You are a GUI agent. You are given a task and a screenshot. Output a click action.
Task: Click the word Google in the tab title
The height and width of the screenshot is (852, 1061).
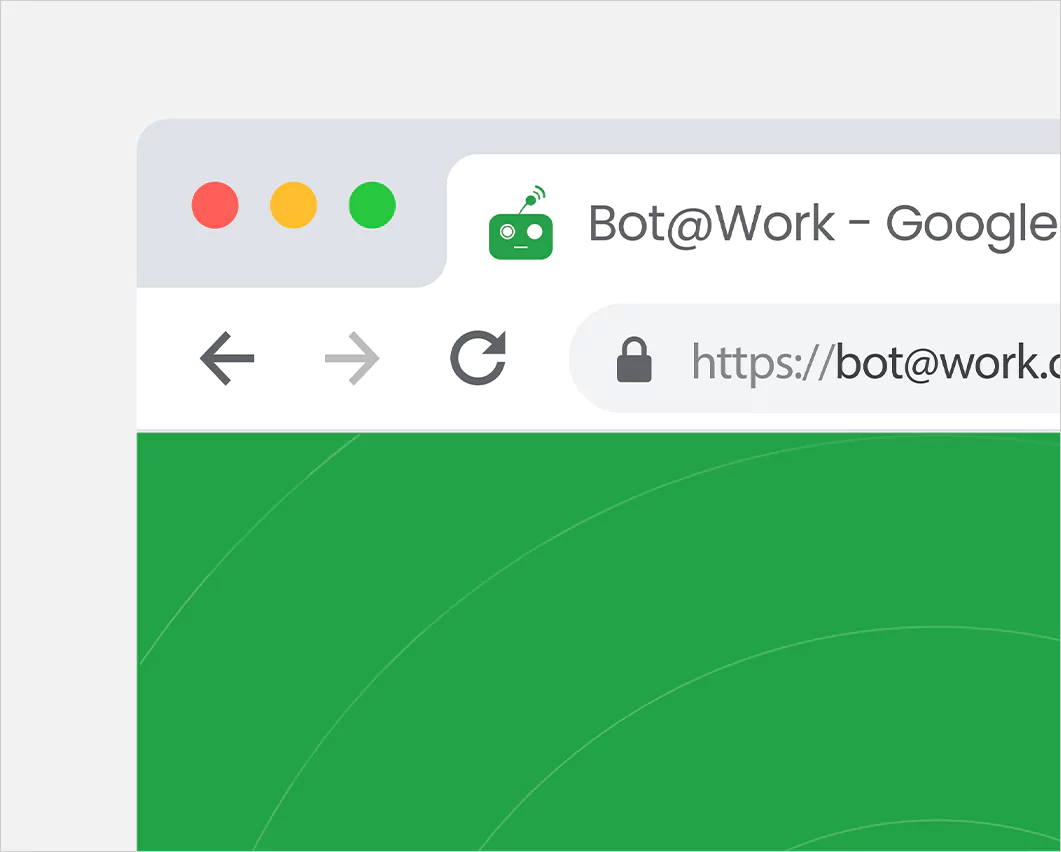tap(972, 225)
